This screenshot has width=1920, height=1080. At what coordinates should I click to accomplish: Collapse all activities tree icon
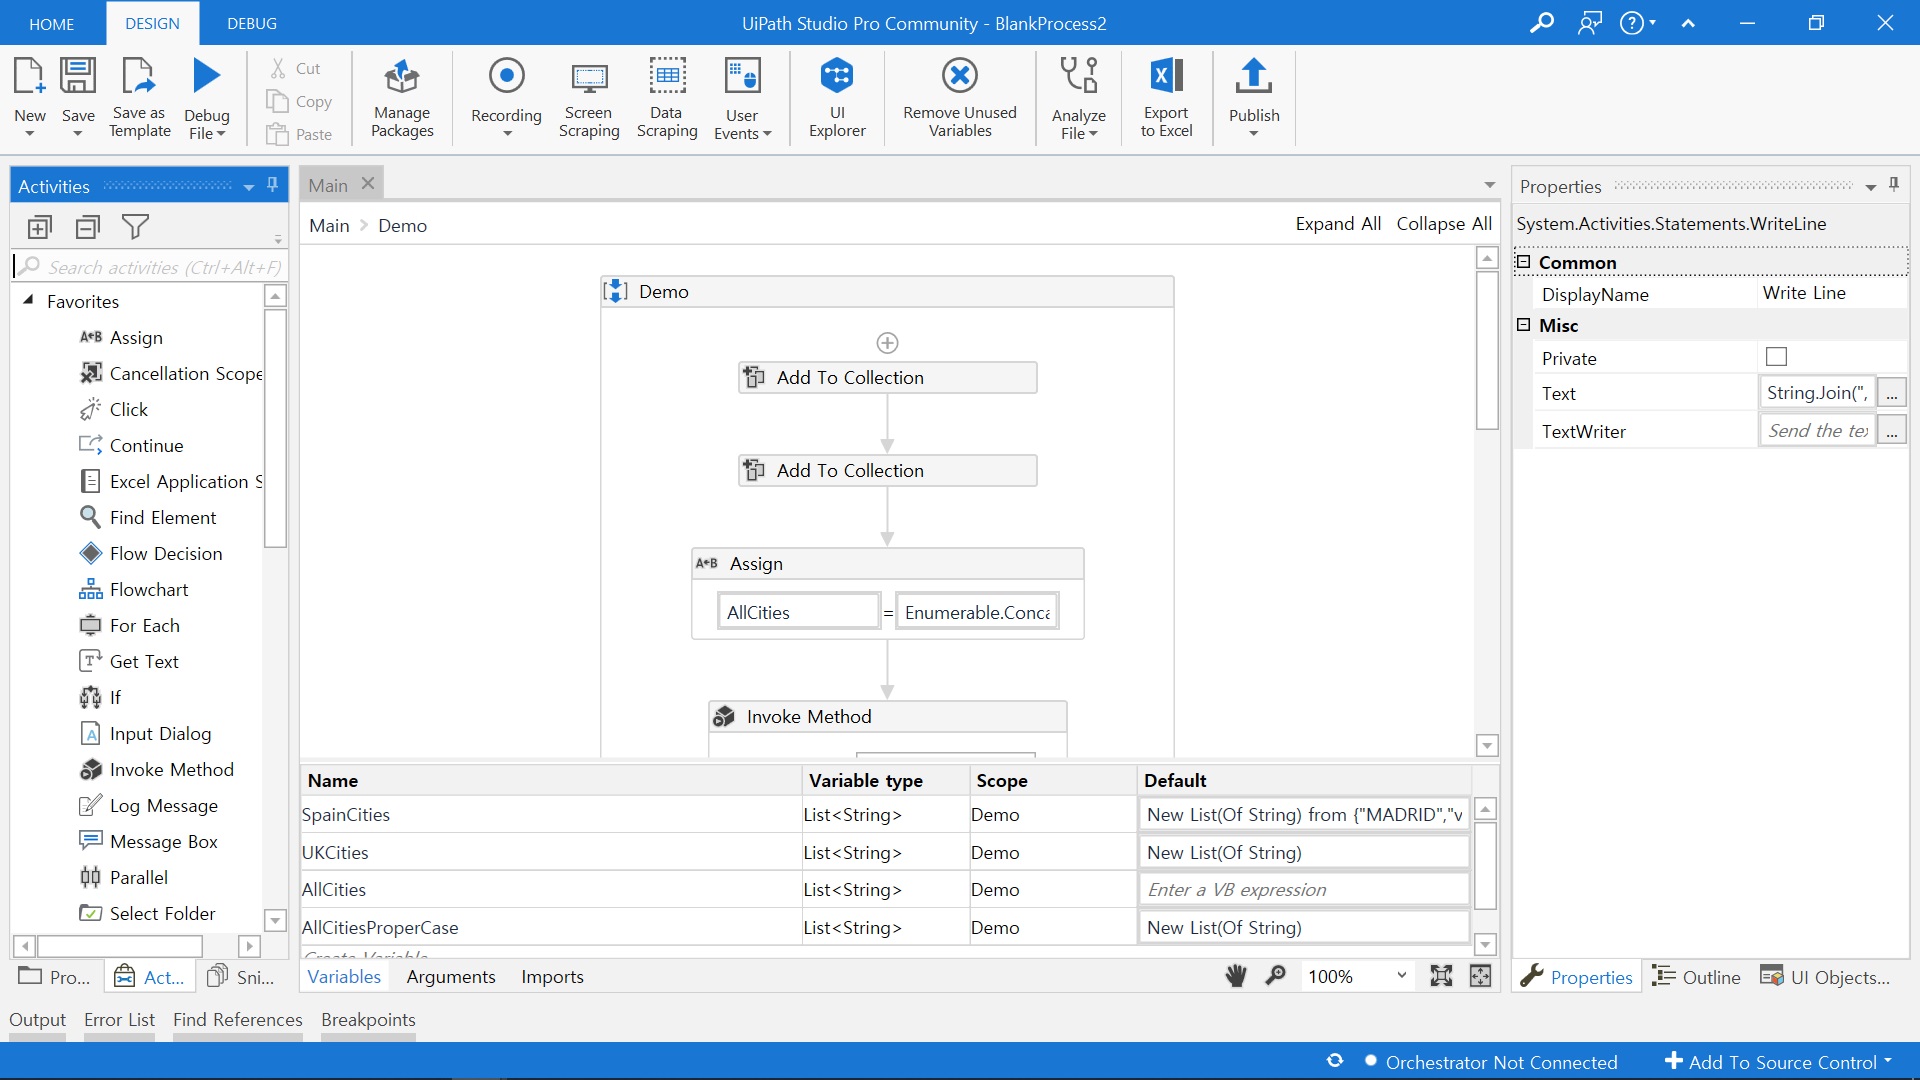88,228
